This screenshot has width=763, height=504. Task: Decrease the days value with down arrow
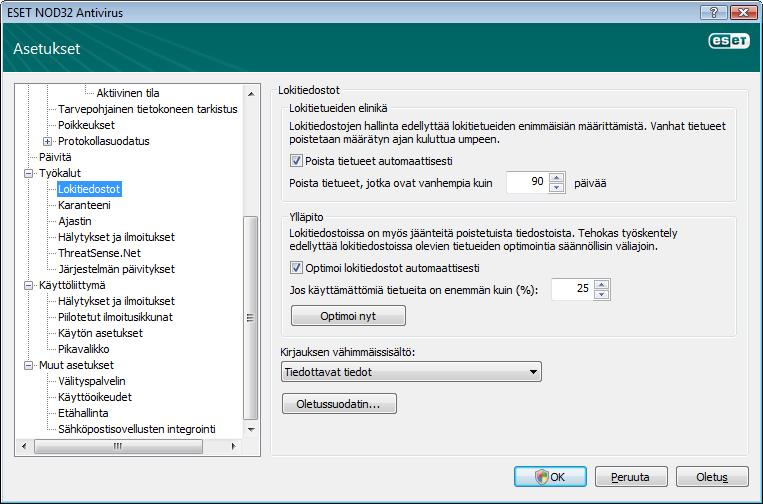[x=557, y=188]
